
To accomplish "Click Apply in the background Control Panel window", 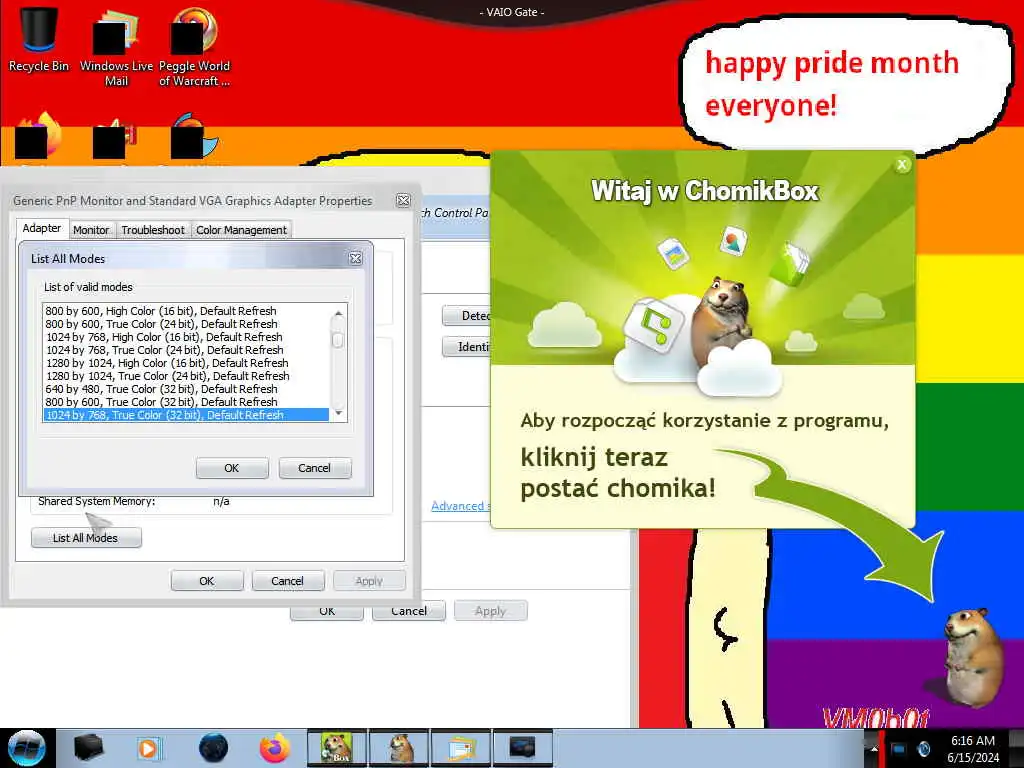I will [490, 611].
